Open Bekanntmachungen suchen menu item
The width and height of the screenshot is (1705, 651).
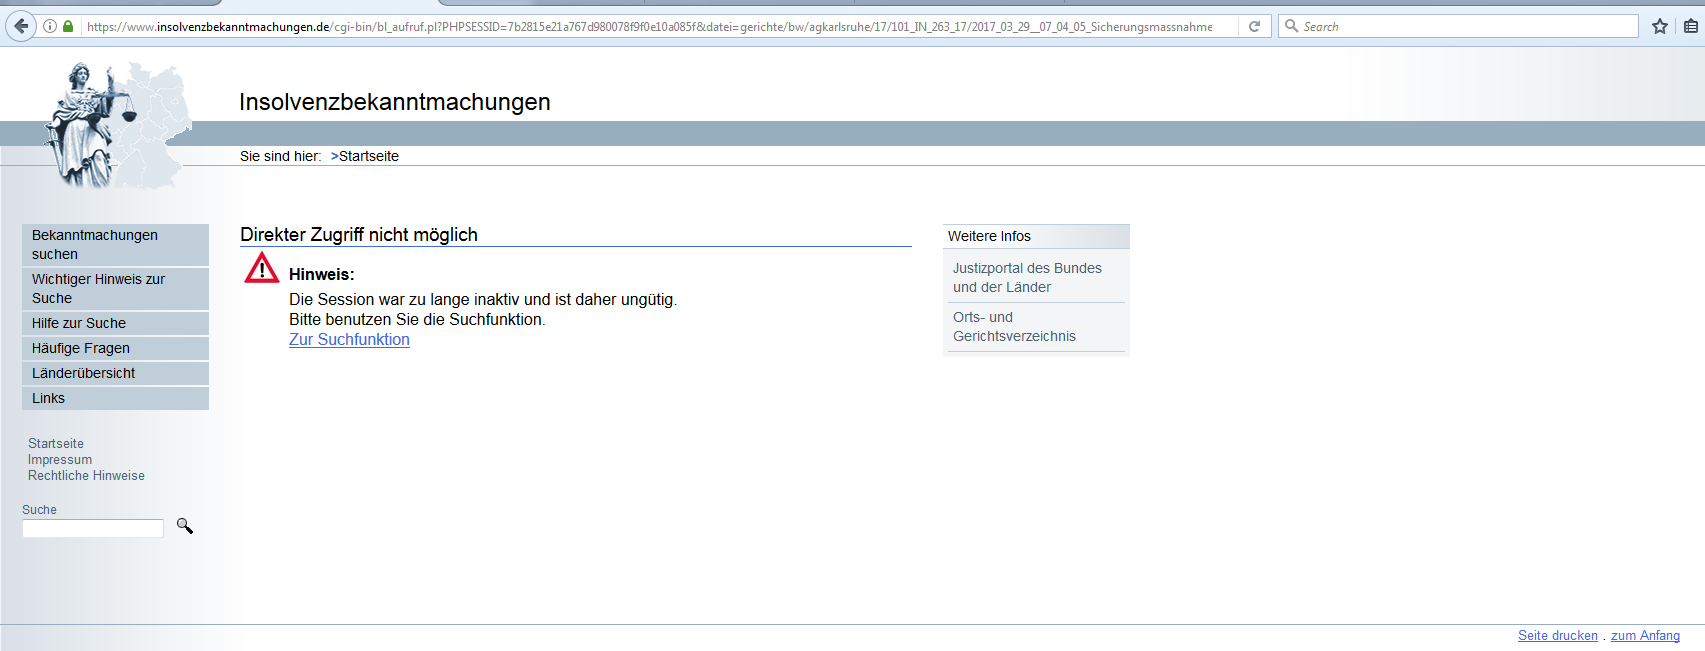[x=95, y=244]
